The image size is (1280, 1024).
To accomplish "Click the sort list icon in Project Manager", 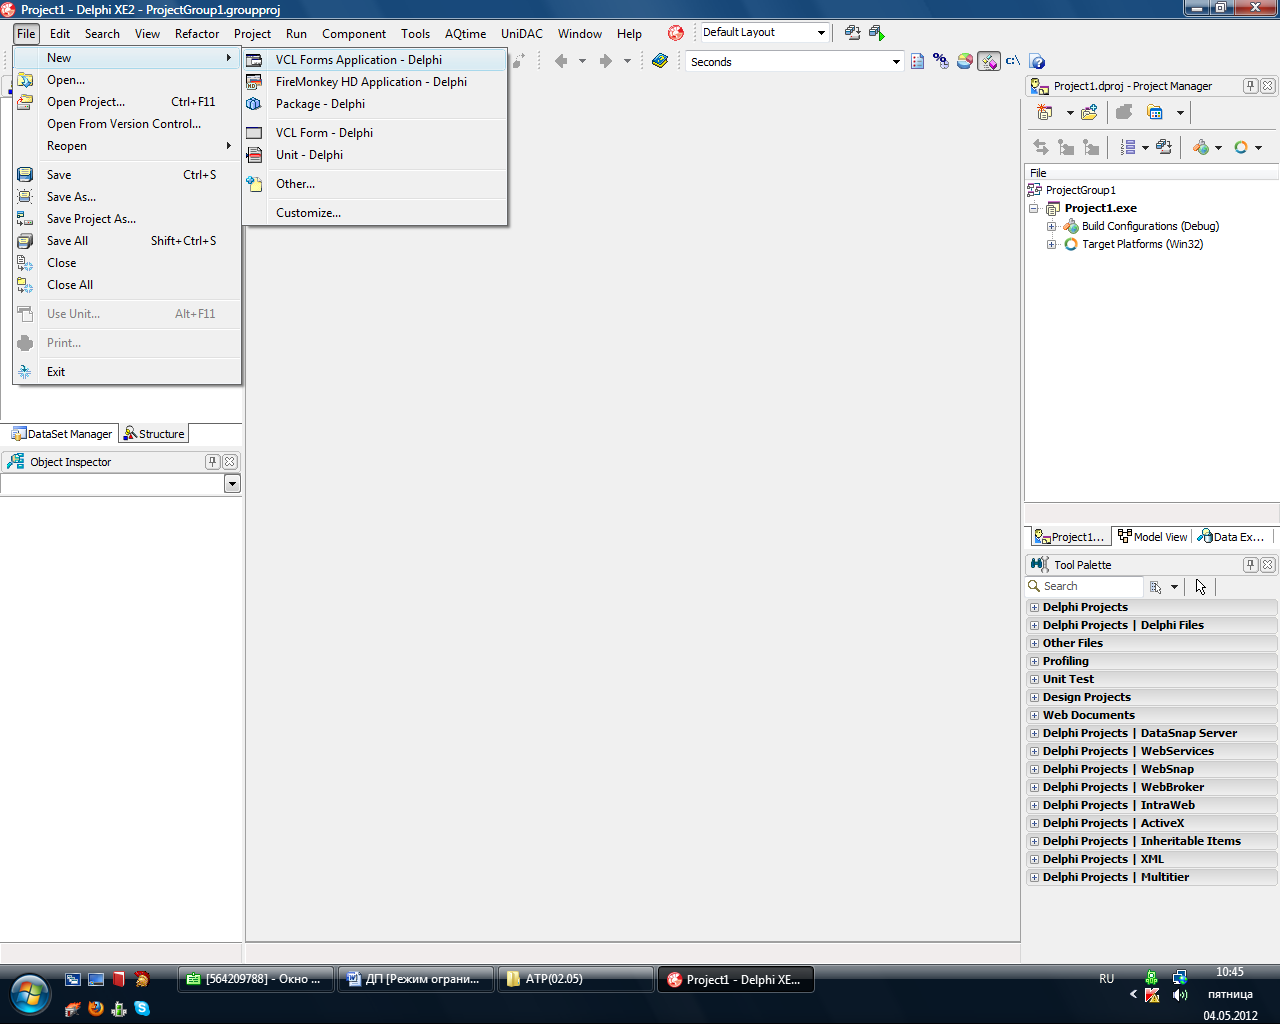I will coord(1128,147).
